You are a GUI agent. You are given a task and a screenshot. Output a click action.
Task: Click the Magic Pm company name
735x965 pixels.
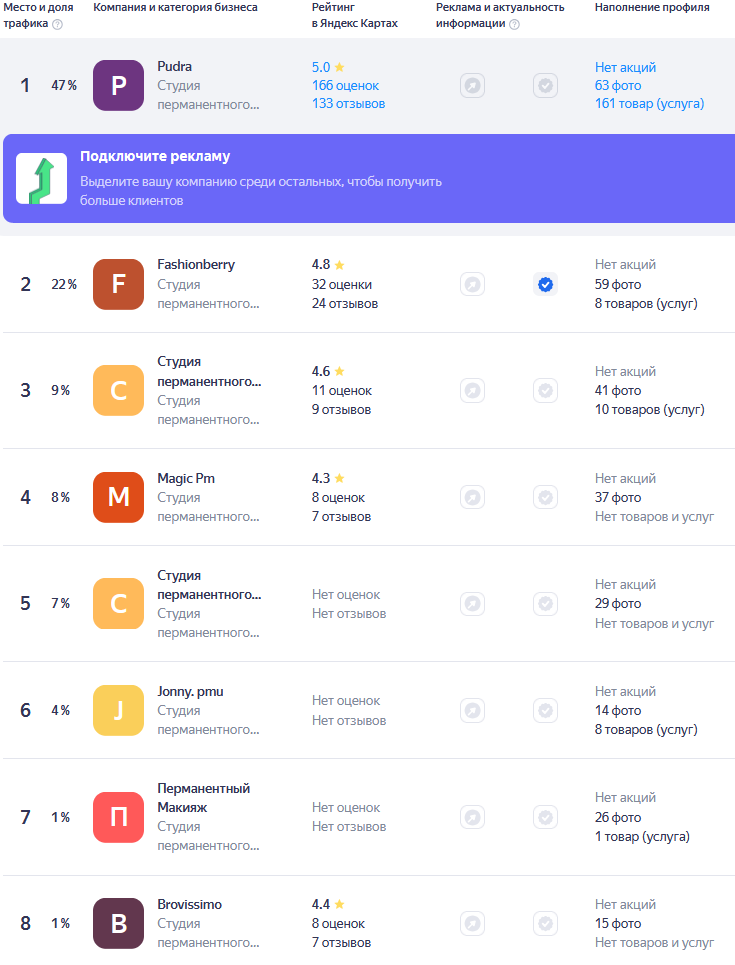186,478
